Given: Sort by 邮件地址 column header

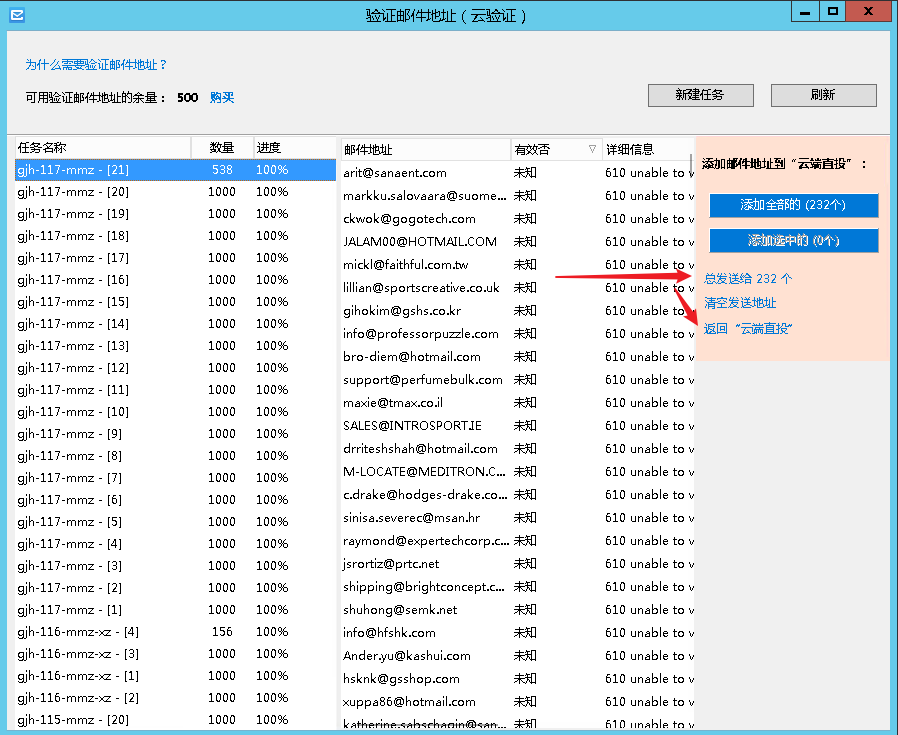Looking at the screenshot, I should [426, 150].
